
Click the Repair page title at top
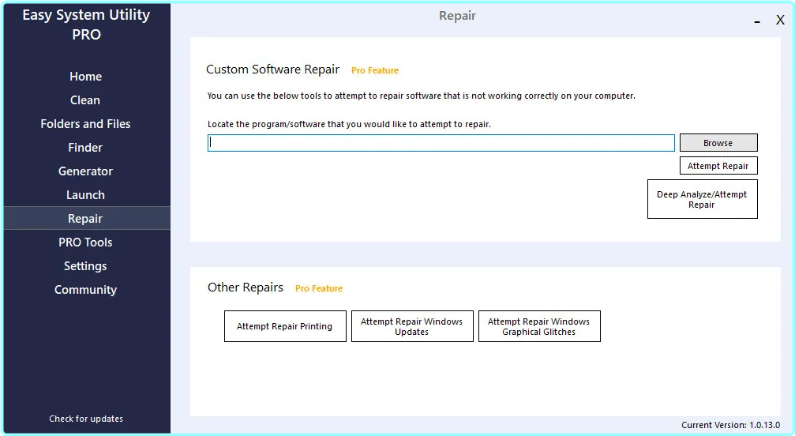[457, 16]
